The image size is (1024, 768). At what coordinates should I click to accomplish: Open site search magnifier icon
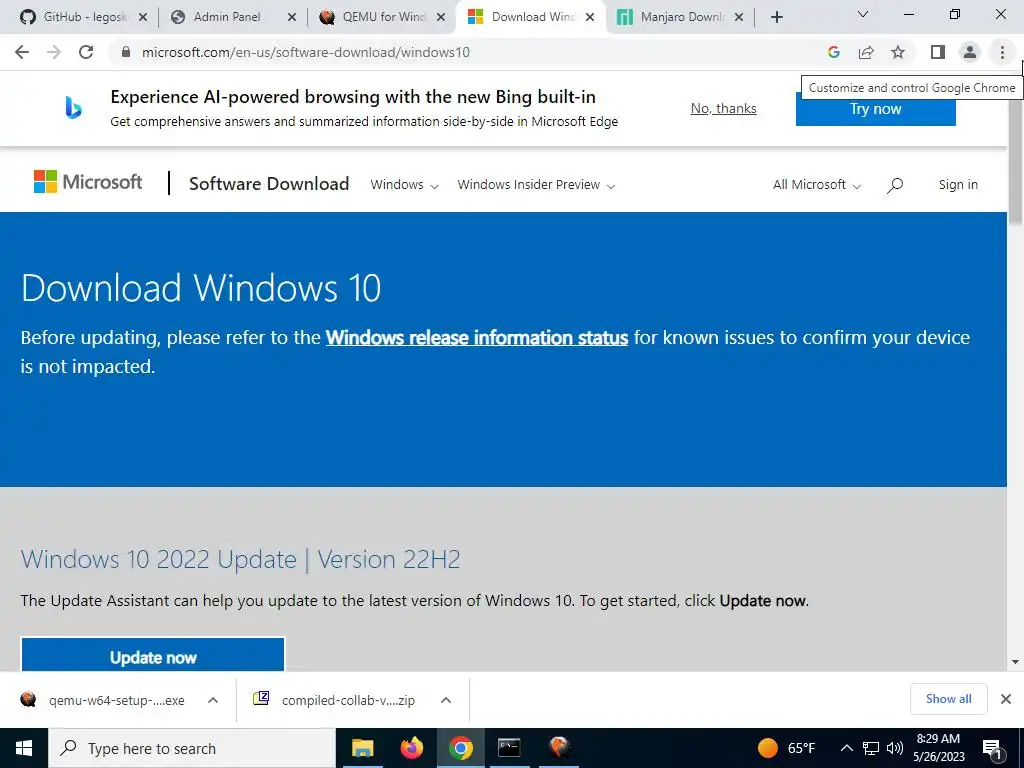(895, 185)
